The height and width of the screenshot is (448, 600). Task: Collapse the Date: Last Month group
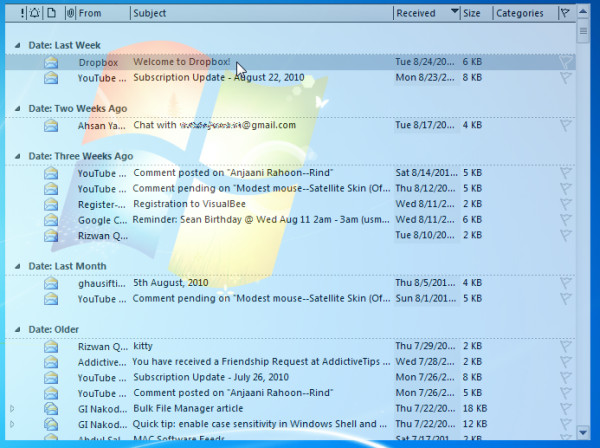pyautogui.click(x=18, y=266)
